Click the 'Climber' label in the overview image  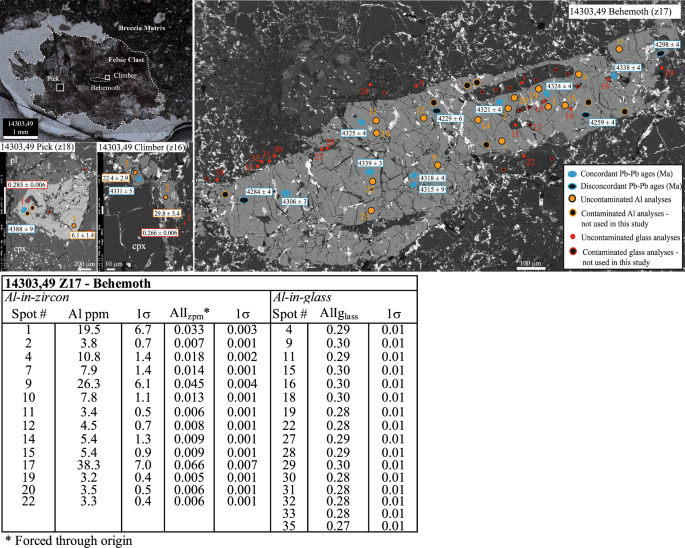coord(125,76)
